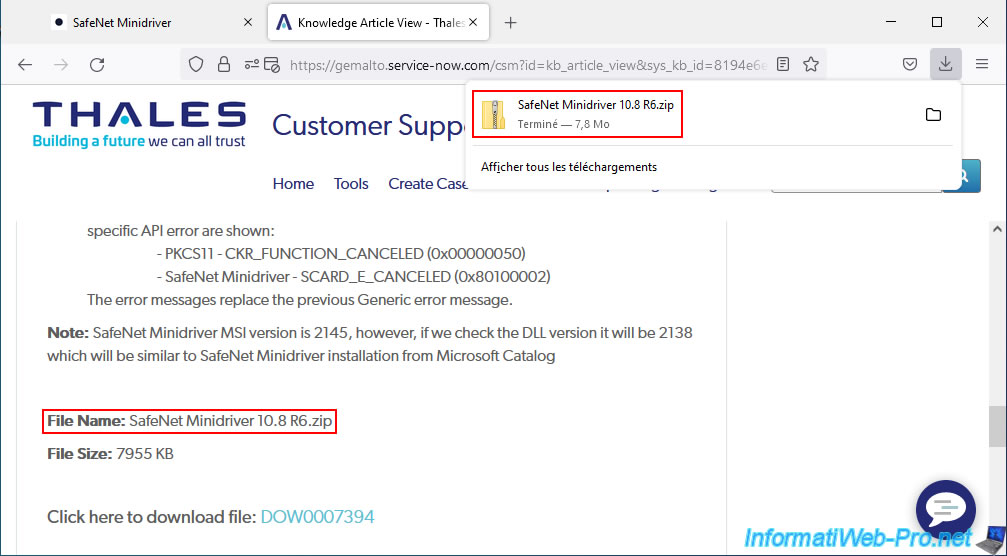This screenshot has width=1007, height=556.
Task: Open the live chat bubble
Action: pyautogui.click(x=945, y=508)
